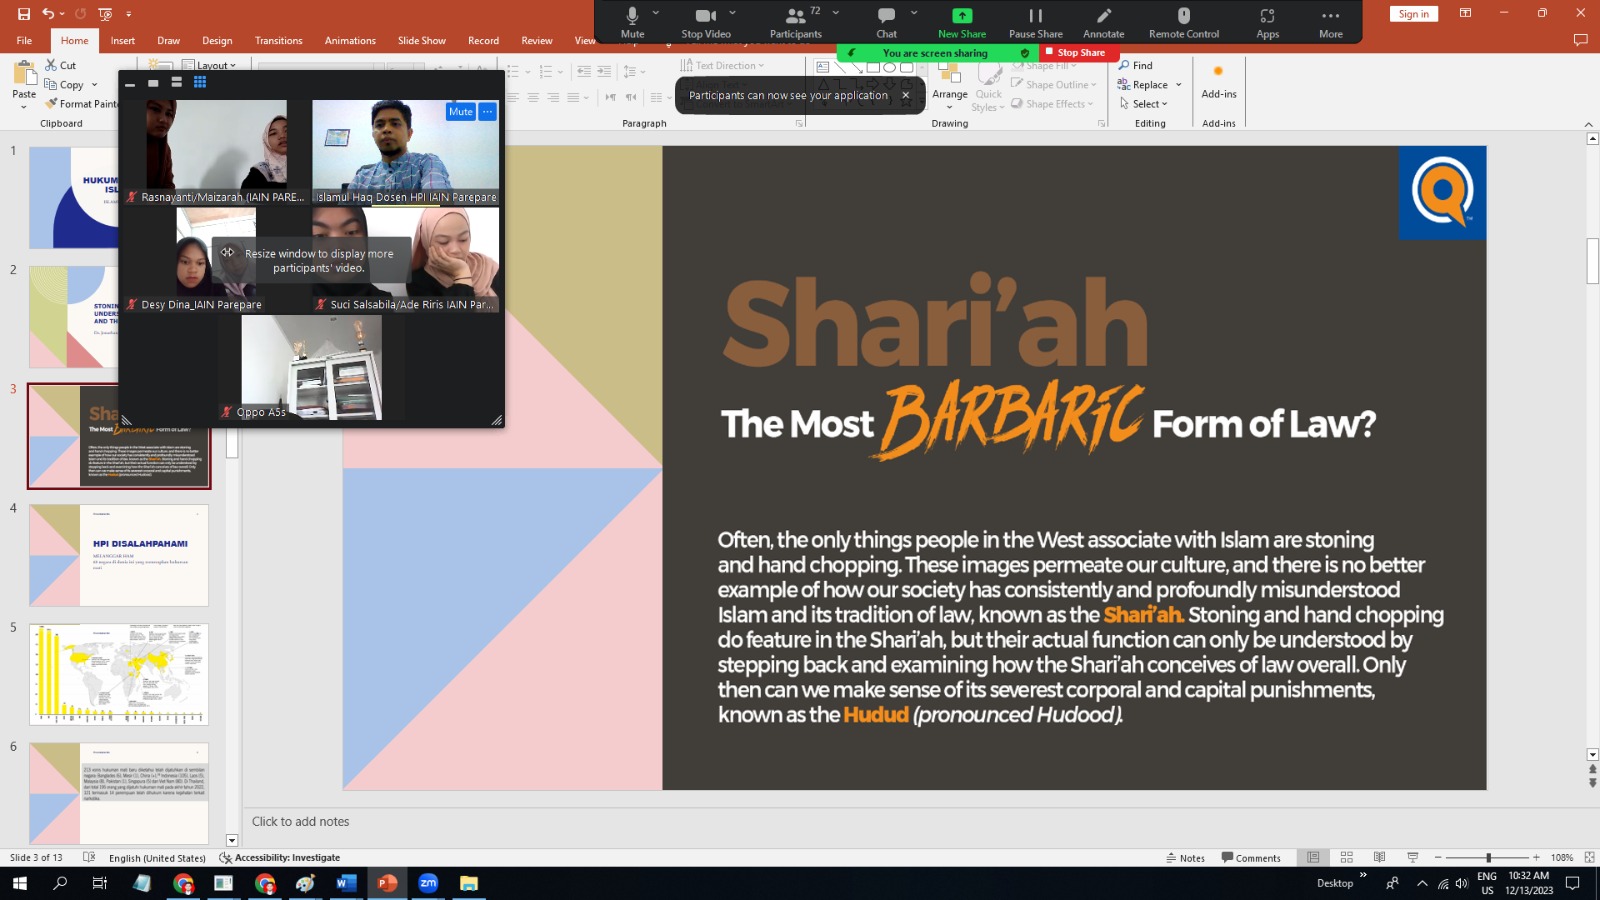
Task: Click the New Share icon
Action: (961, 16)
